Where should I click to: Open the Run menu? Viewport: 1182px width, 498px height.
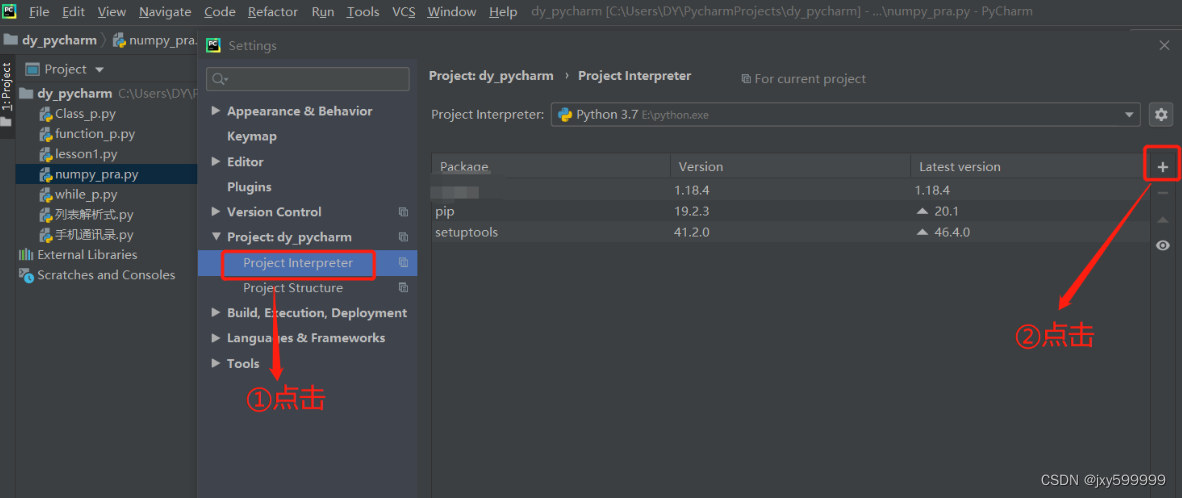click(x=323, y=11)
